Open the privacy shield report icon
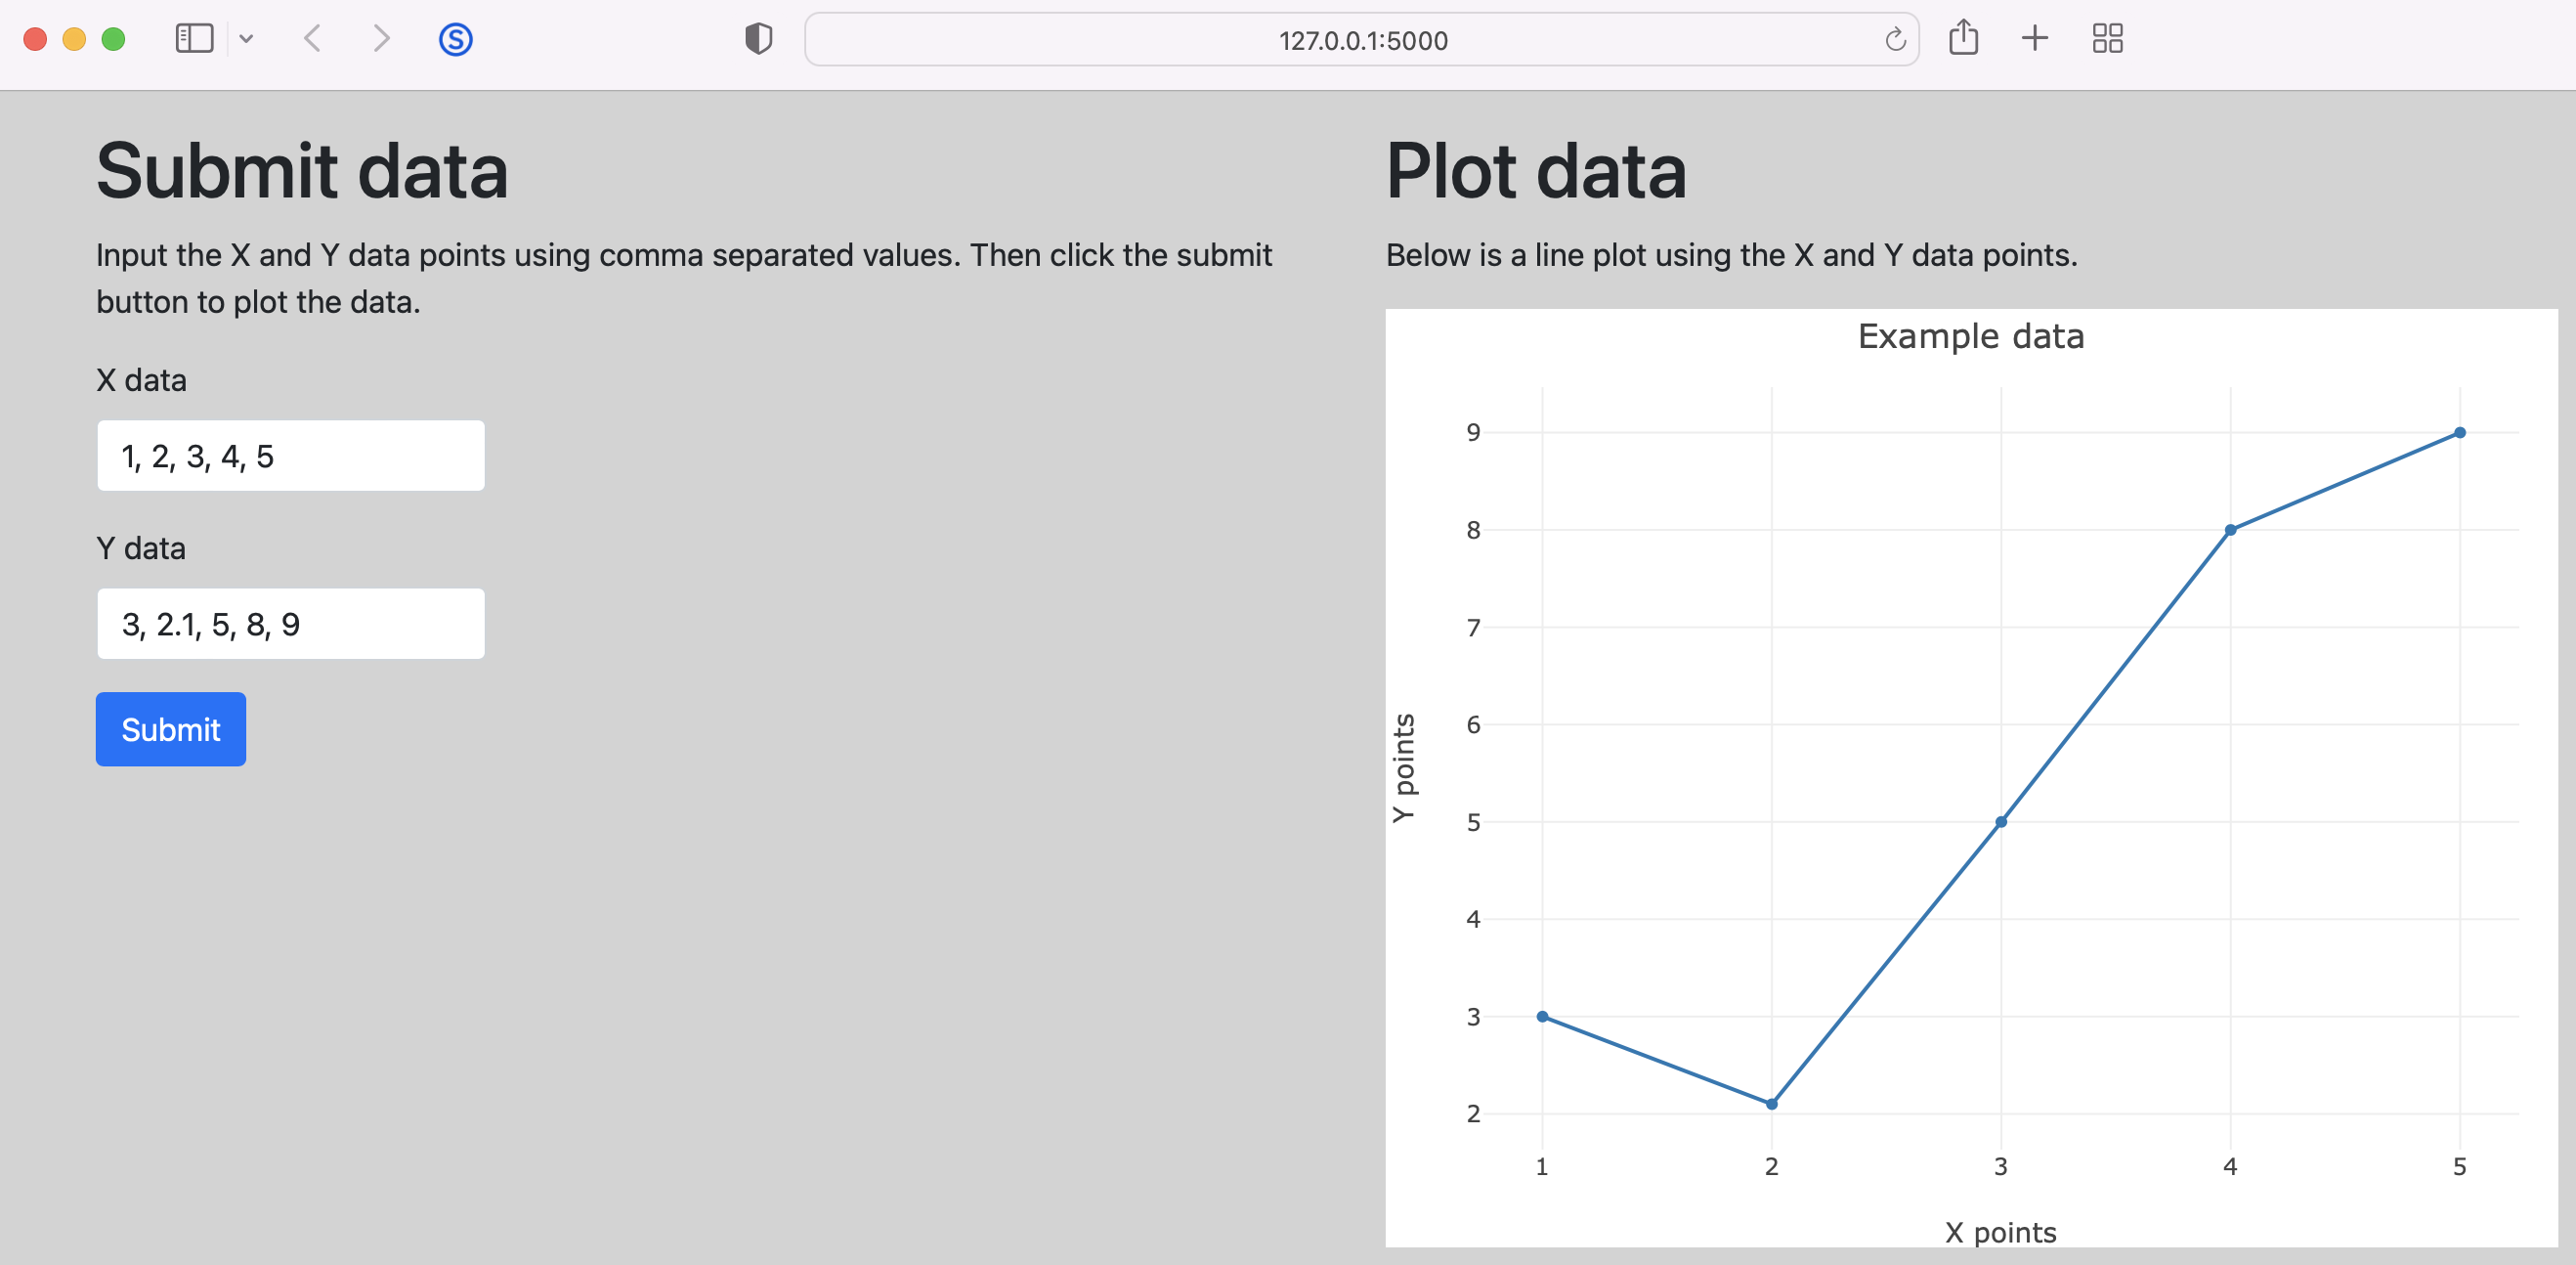The image size is (2576, 1265). pos(759,39)
